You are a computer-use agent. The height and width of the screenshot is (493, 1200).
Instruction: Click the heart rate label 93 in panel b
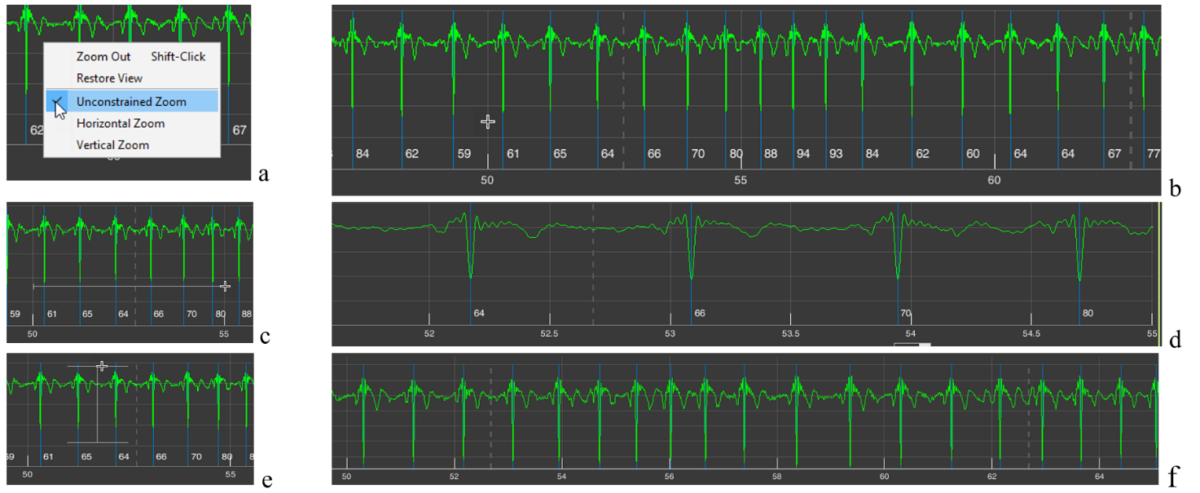tap(835, 154)
